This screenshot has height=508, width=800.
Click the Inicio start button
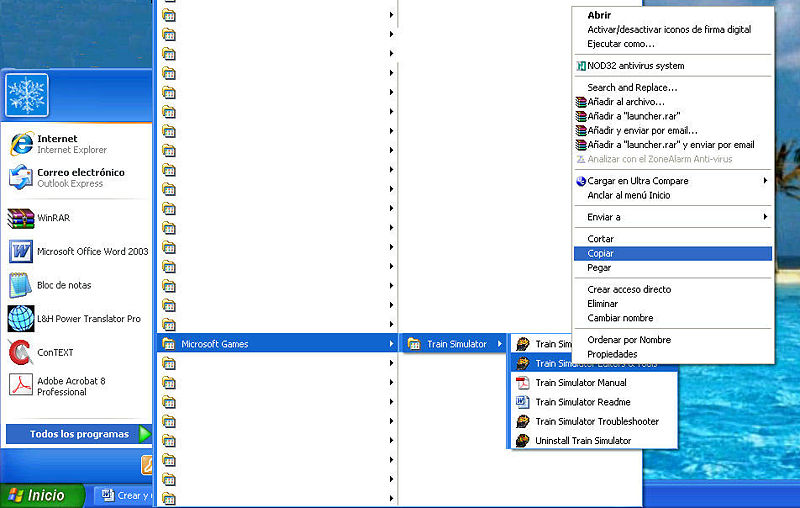coord(40,495)
